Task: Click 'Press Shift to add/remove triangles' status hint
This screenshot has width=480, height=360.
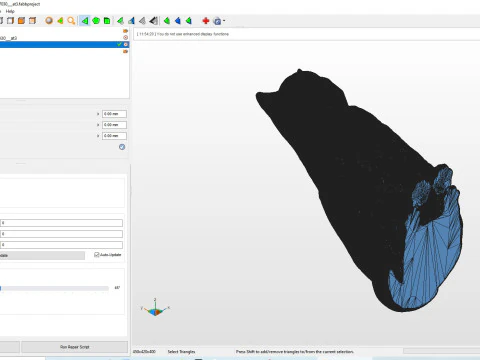Action: click(x=295, y=352)
